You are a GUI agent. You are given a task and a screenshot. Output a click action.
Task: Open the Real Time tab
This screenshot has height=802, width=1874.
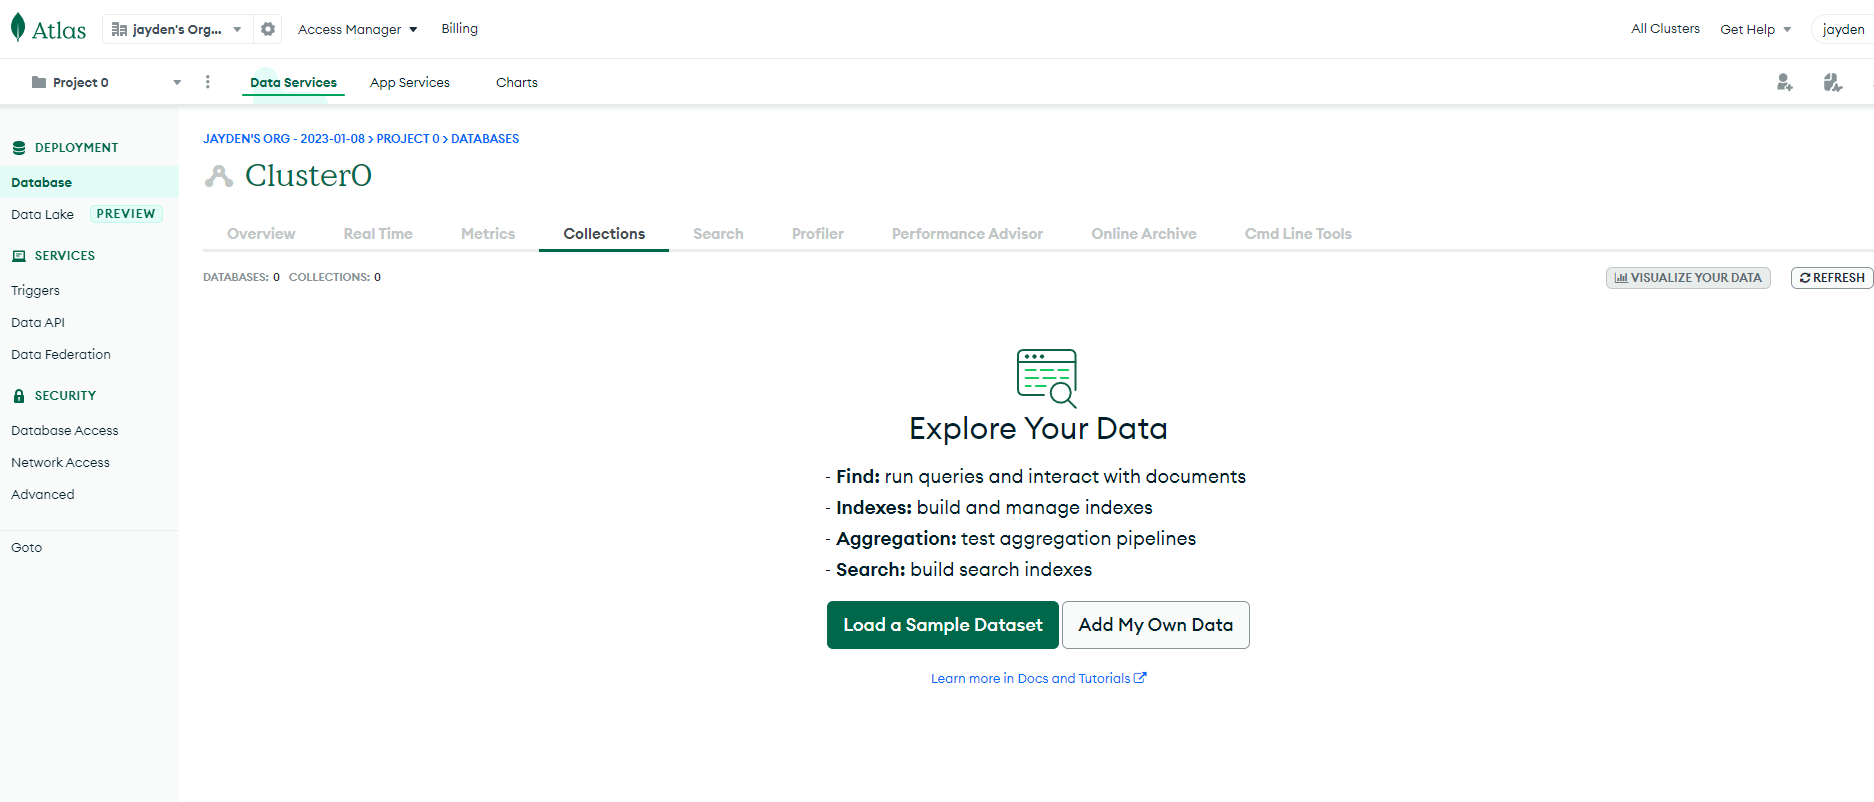click(378, 234)
